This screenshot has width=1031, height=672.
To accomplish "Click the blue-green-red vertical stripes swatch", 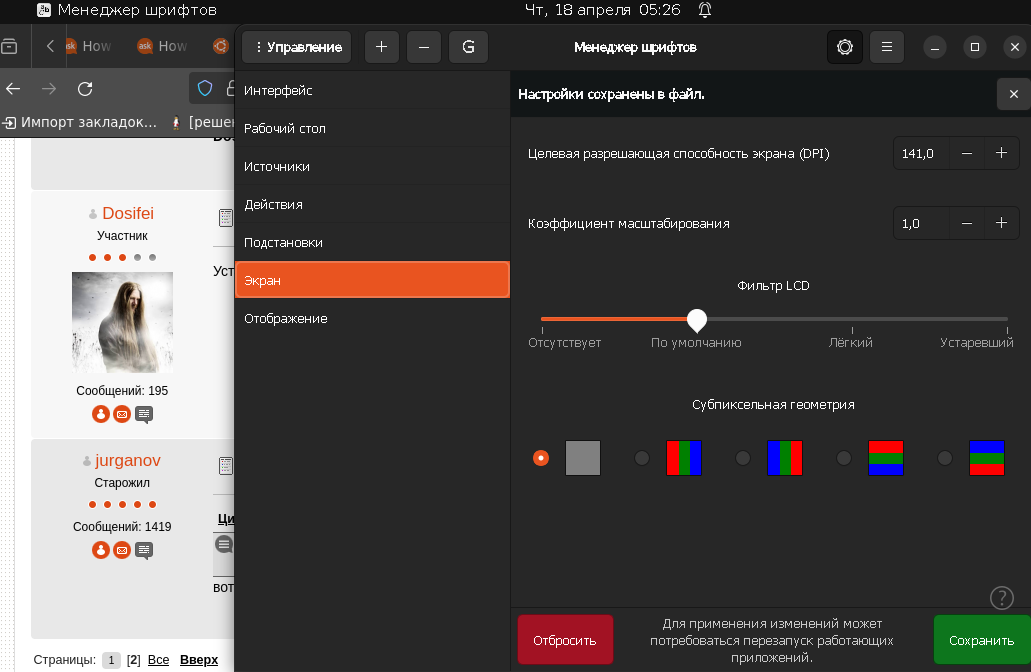I will [785, 458].
